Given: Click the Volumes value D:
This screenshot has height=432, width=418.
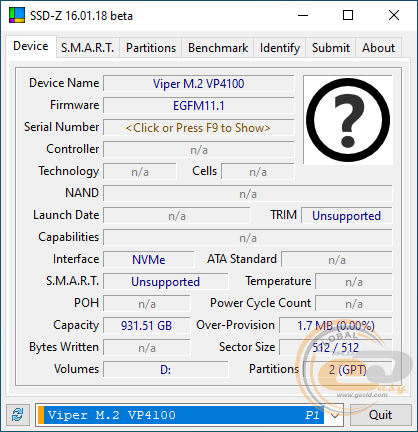Looking at the screenshot, I should [x=166, y=370].
